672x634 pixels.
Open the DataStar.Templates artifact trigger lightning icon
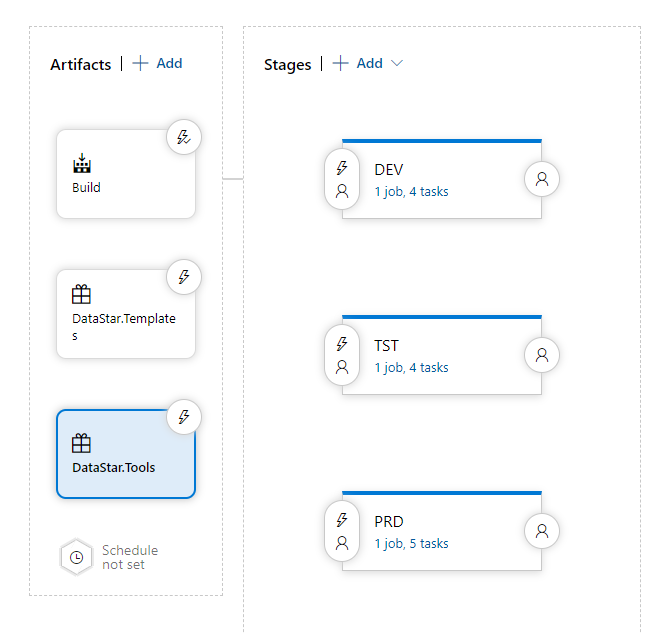click(x=184, y=277)
